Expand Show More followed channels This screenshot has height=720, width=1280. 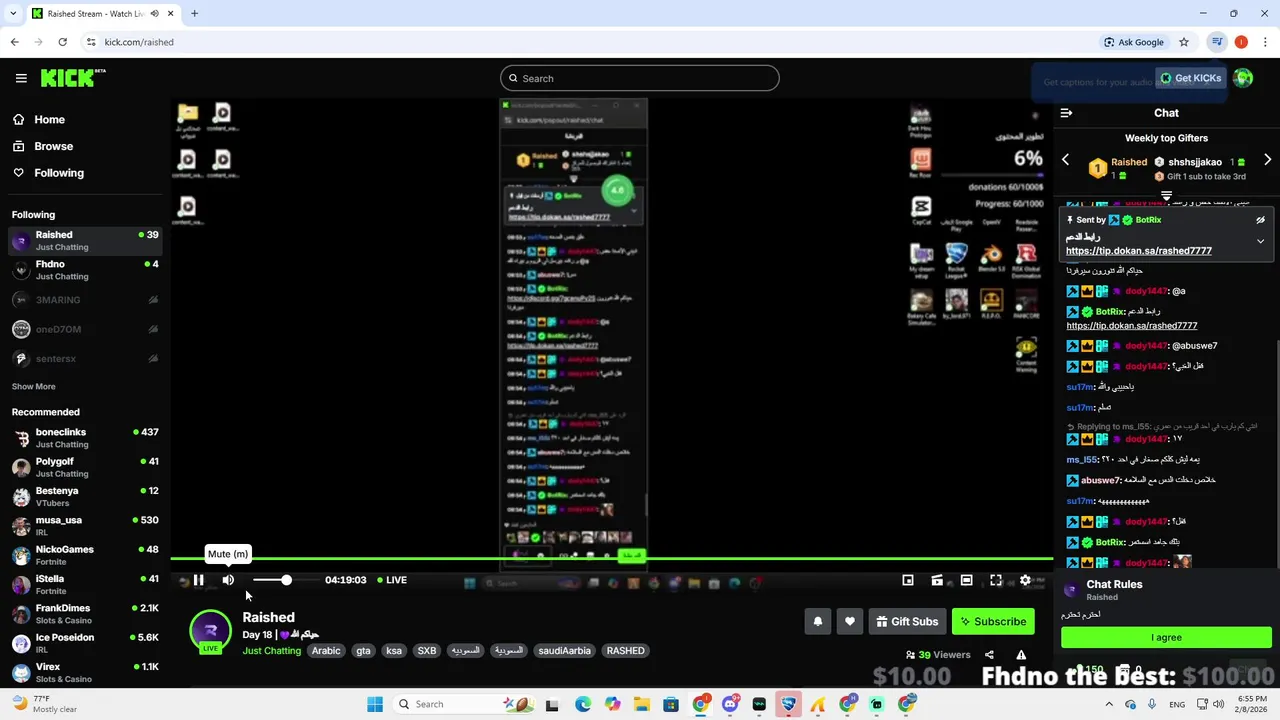coord(33,386)
